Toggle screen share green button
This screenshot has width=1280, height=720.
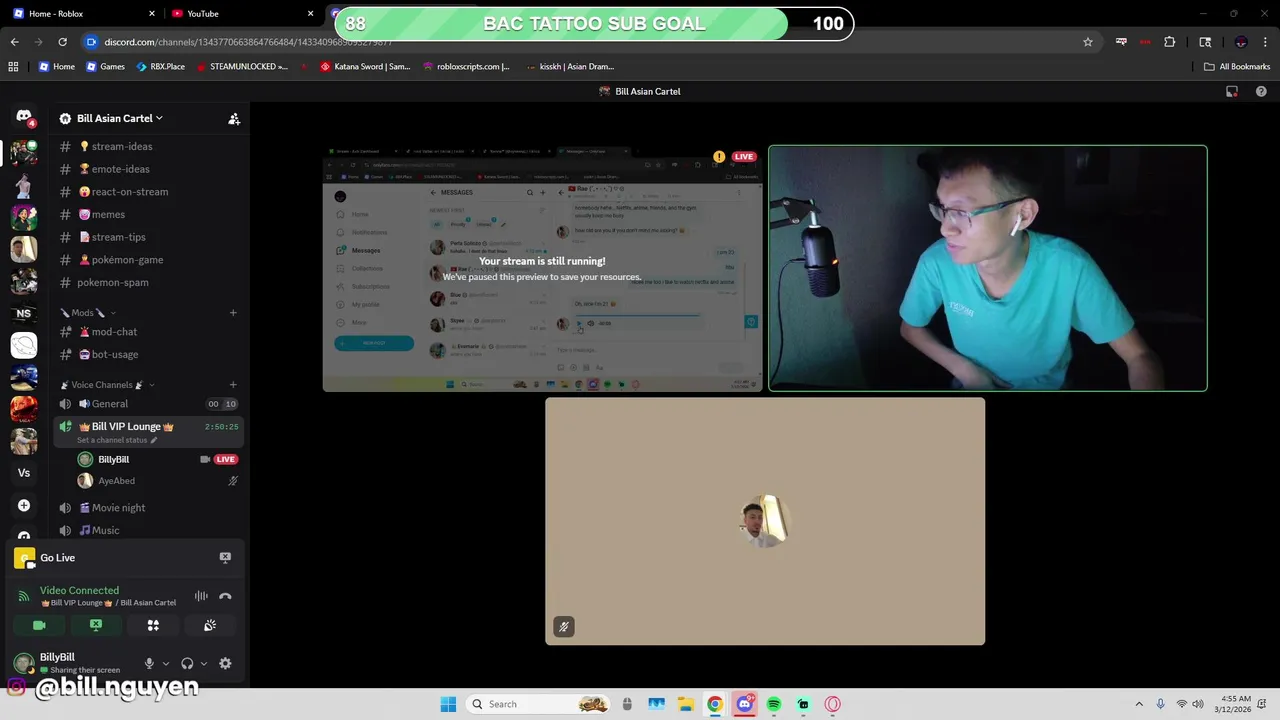click(96, 625)
